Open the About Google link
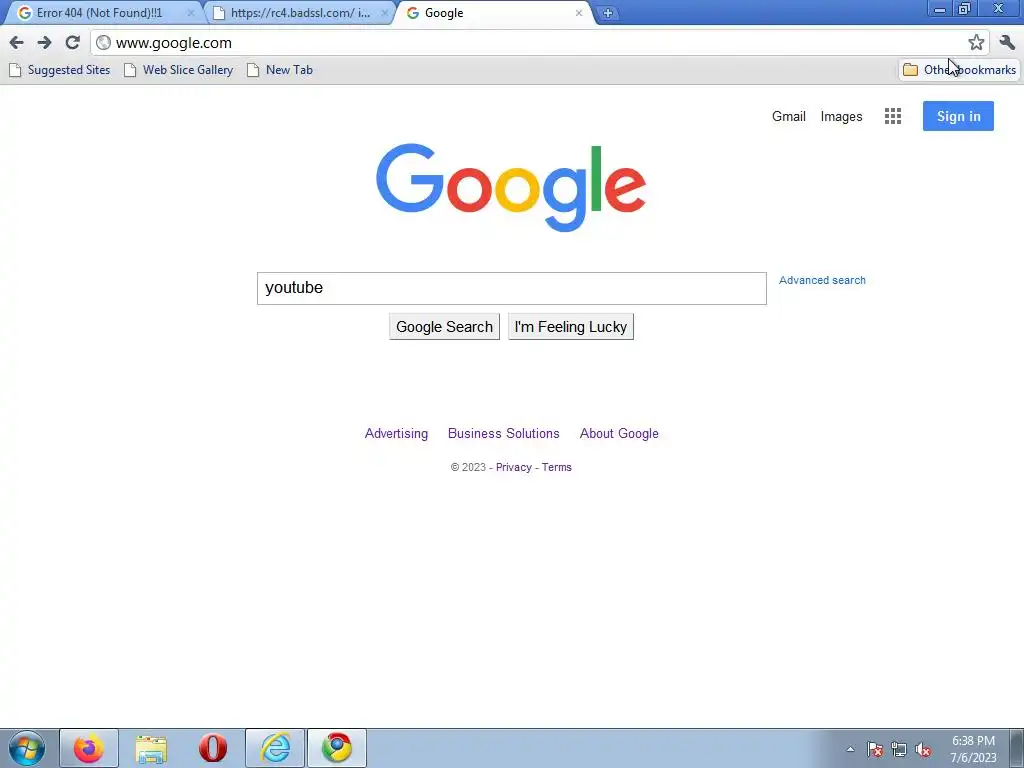The height and width of the screenshot is (768, 1024). (619, 434)
